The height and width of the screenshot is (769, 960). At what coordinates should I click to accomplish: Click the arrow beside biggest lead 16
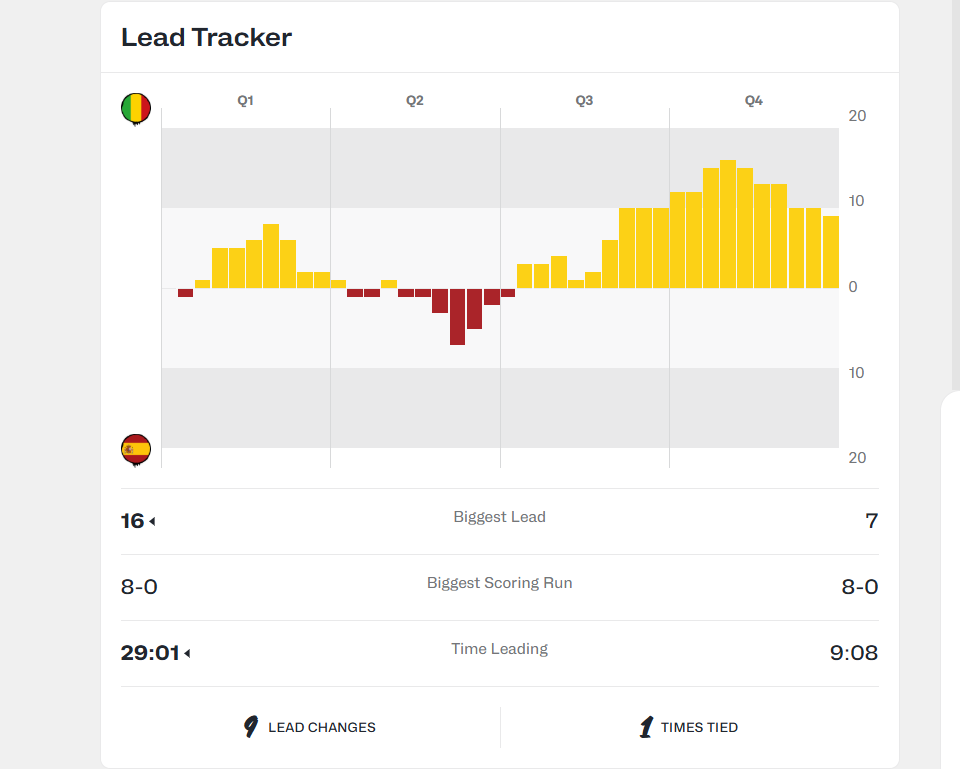152,522
